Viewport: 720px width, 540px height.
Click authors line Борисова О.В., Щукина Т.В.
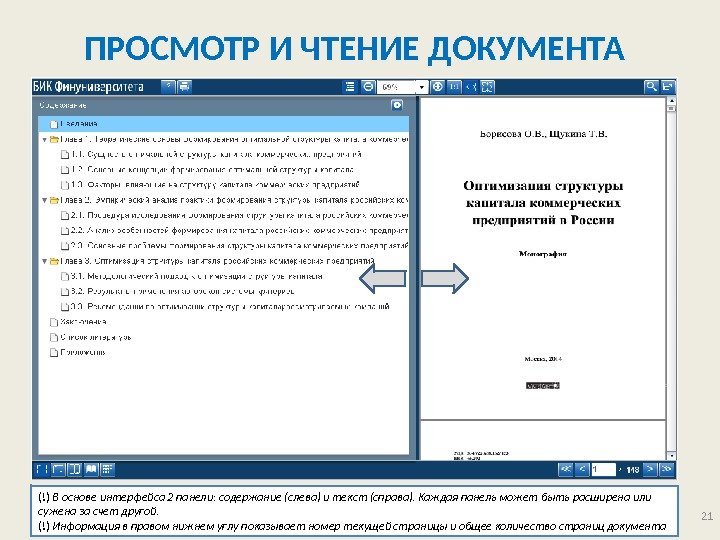point(543,134)
